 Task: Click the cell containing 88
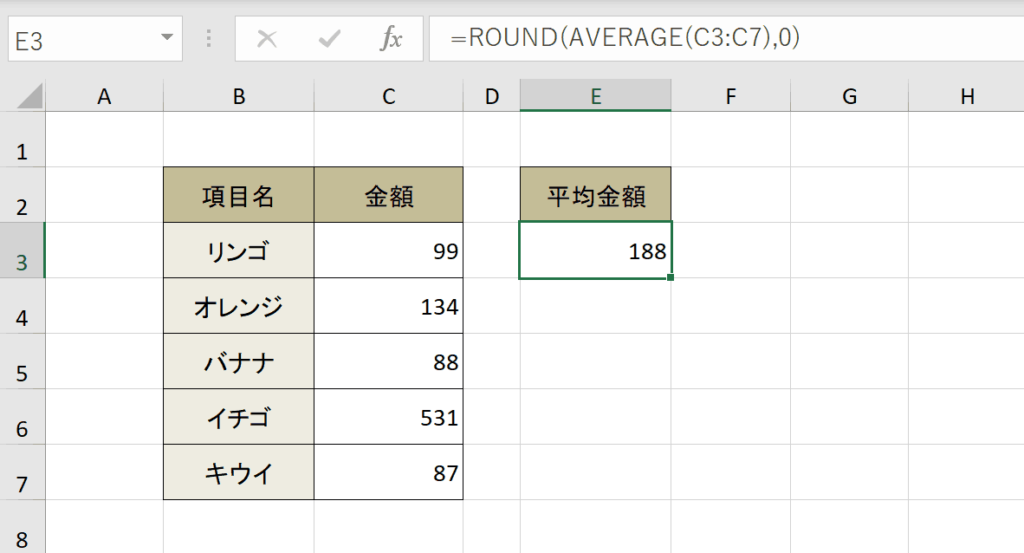pos(389,362)
